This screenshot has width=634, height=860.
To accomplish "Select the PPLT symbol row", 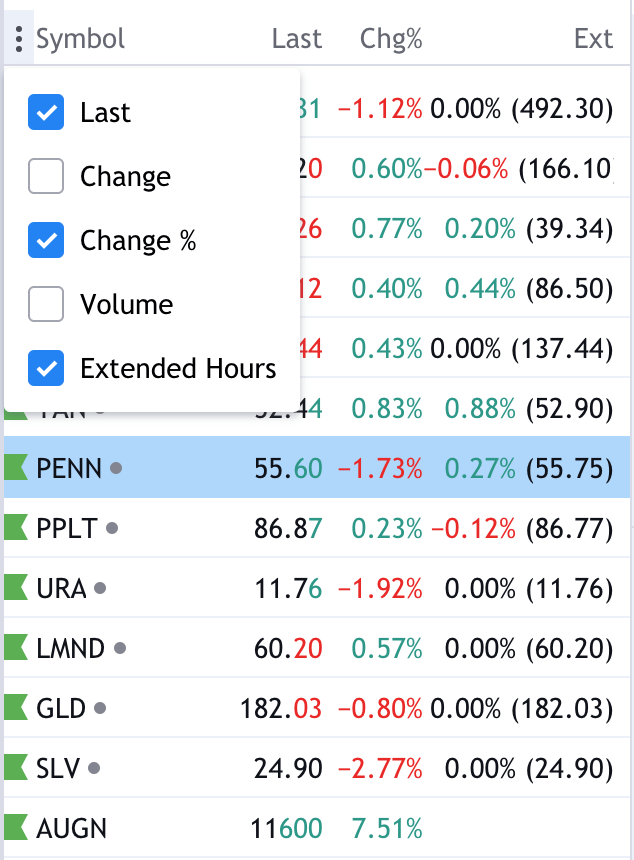I will coord(317,528).
